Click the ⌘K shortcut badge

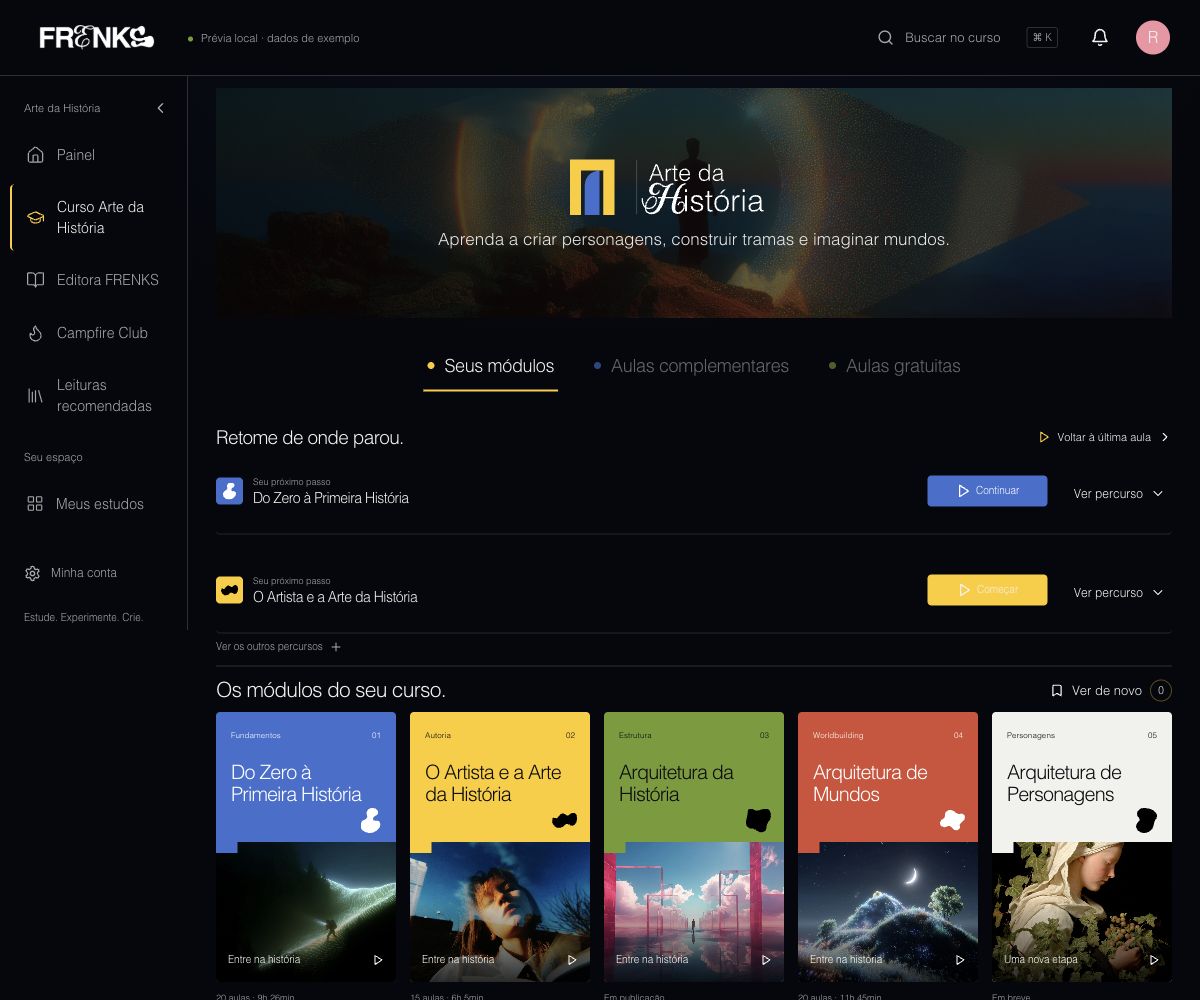tap(1042, 38)
